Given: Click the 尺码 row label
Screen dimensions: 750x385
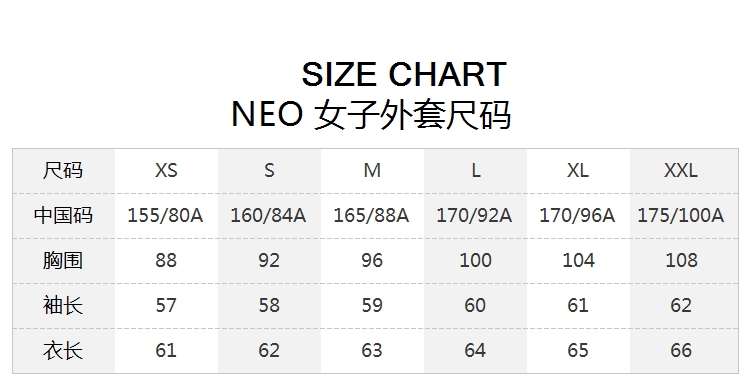Looking at the screenshot, I should coord(63,171).
